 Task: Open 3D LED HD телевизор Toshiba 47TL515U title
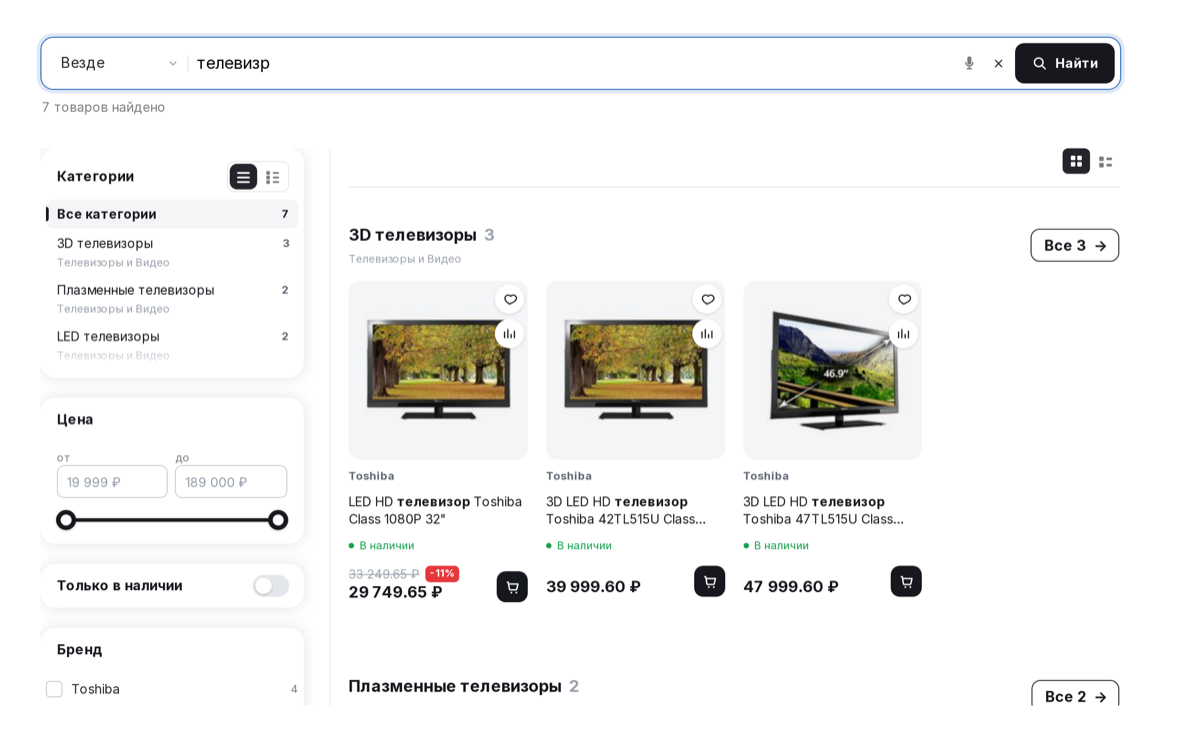pos(823,510)
